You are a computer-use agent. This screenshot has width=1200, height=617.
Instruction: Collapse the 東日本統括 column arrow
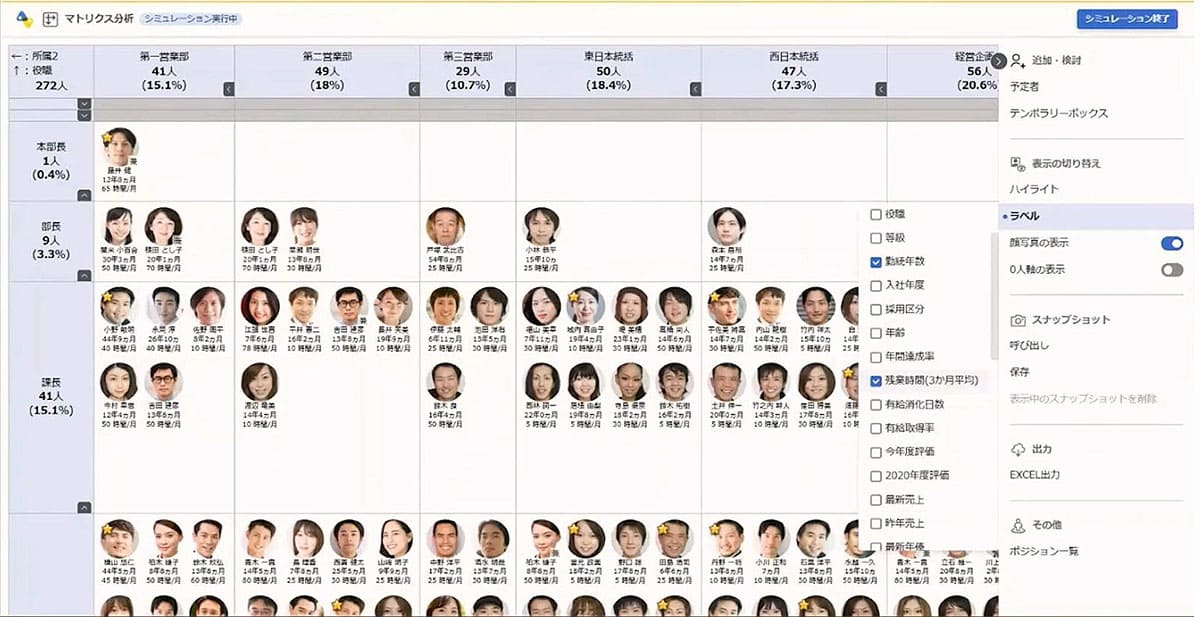click(694, 89)
